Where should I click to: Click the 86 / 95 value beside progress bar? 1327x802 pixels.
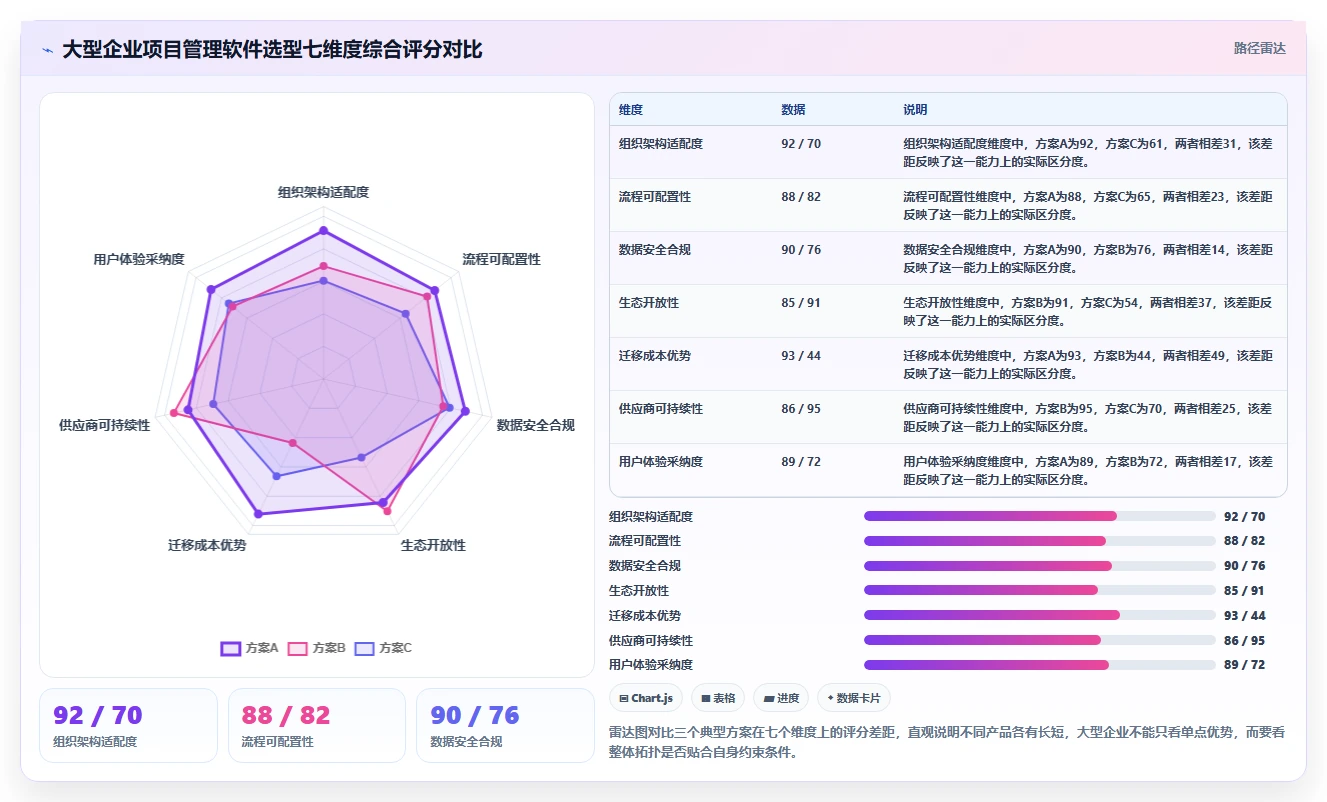tap(1245, 640)
